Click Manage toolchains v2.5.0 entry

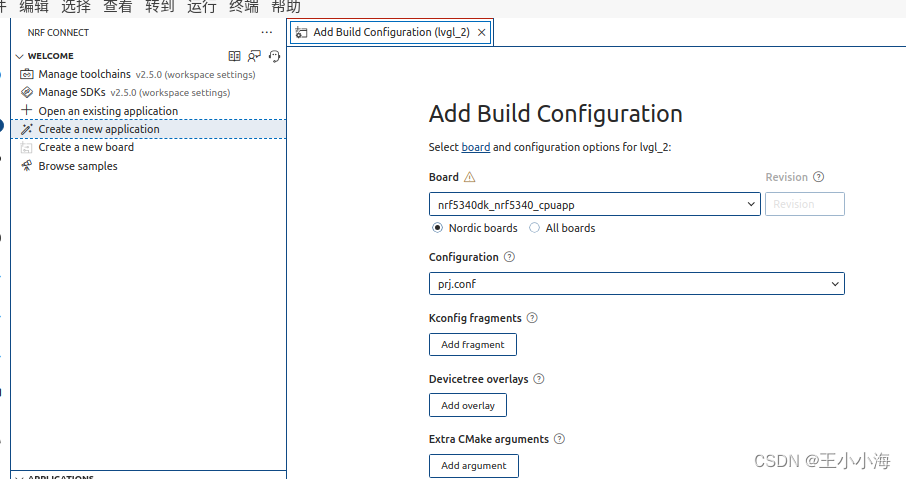pos(148,74)
